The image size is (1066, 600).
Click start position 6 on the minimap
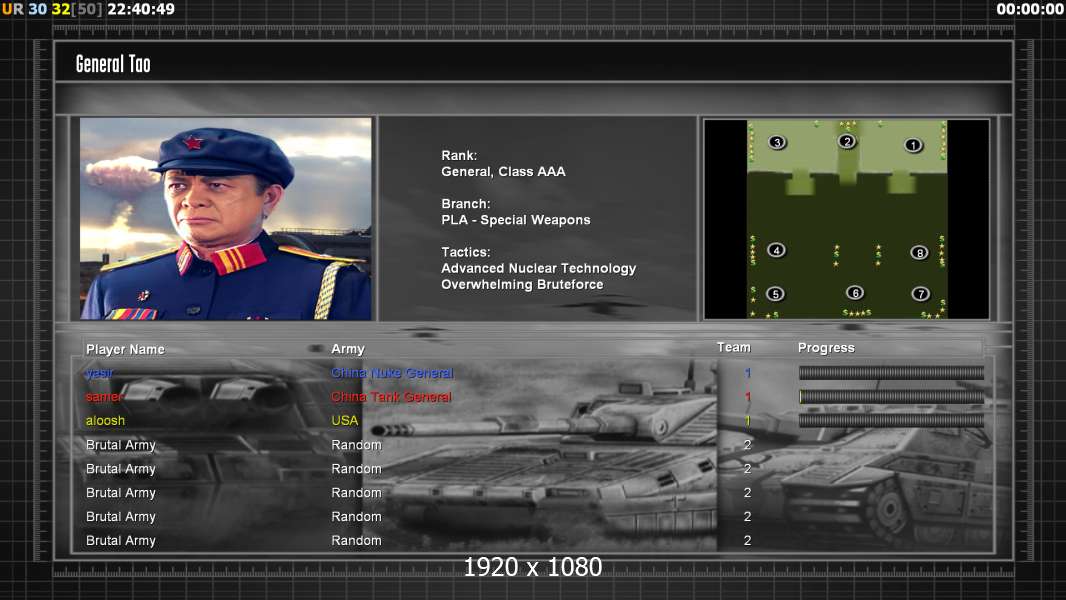[855, 293]
